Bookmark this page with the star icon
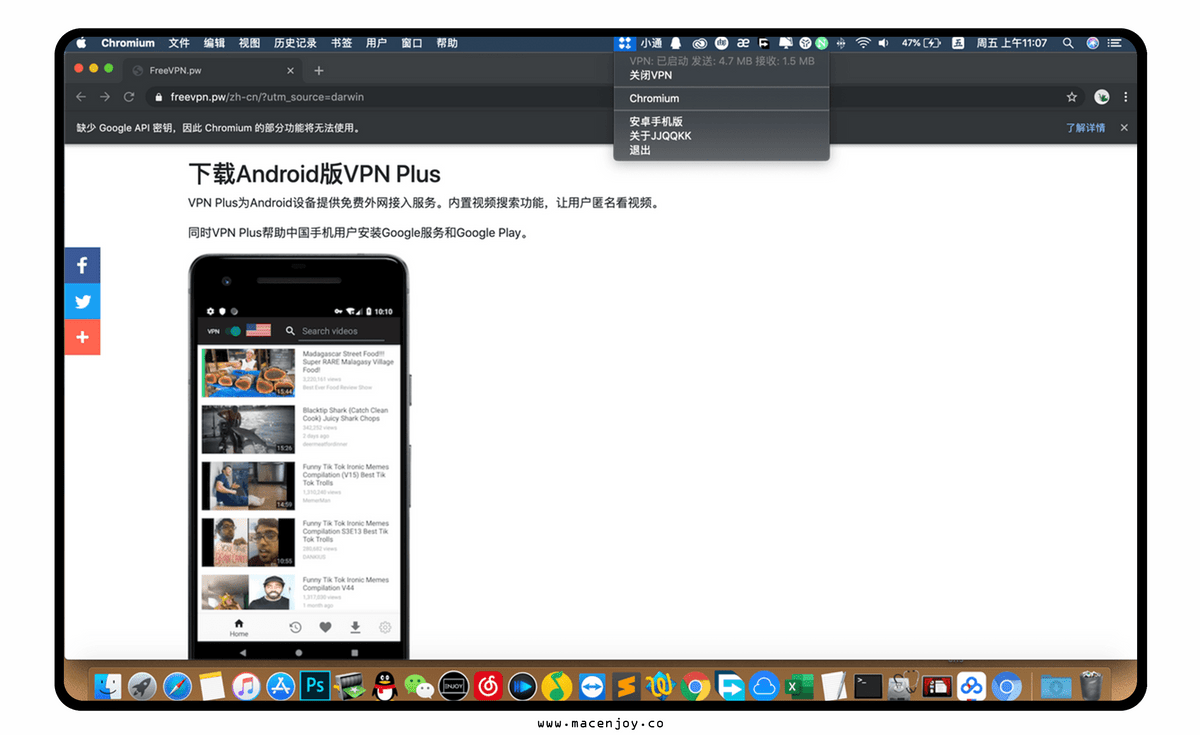This screenshot has width=1200, height=735. 1072,97
